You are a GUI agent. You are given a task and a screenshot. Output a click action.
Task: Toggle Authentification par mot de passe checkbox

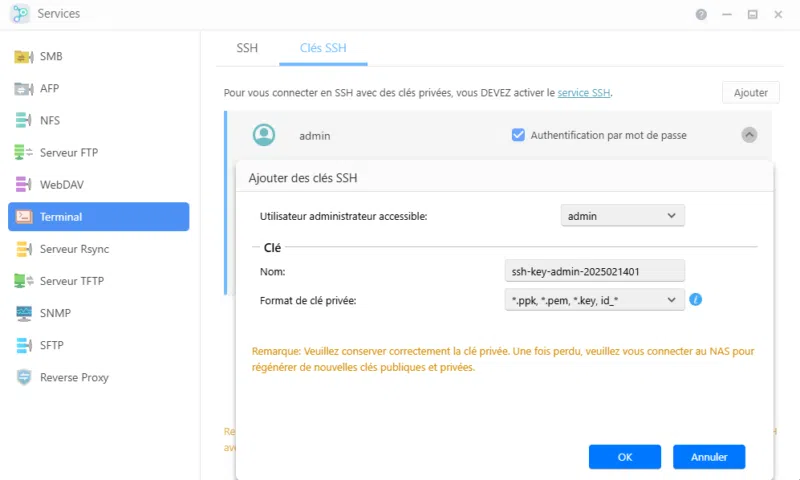coord(518,135)
